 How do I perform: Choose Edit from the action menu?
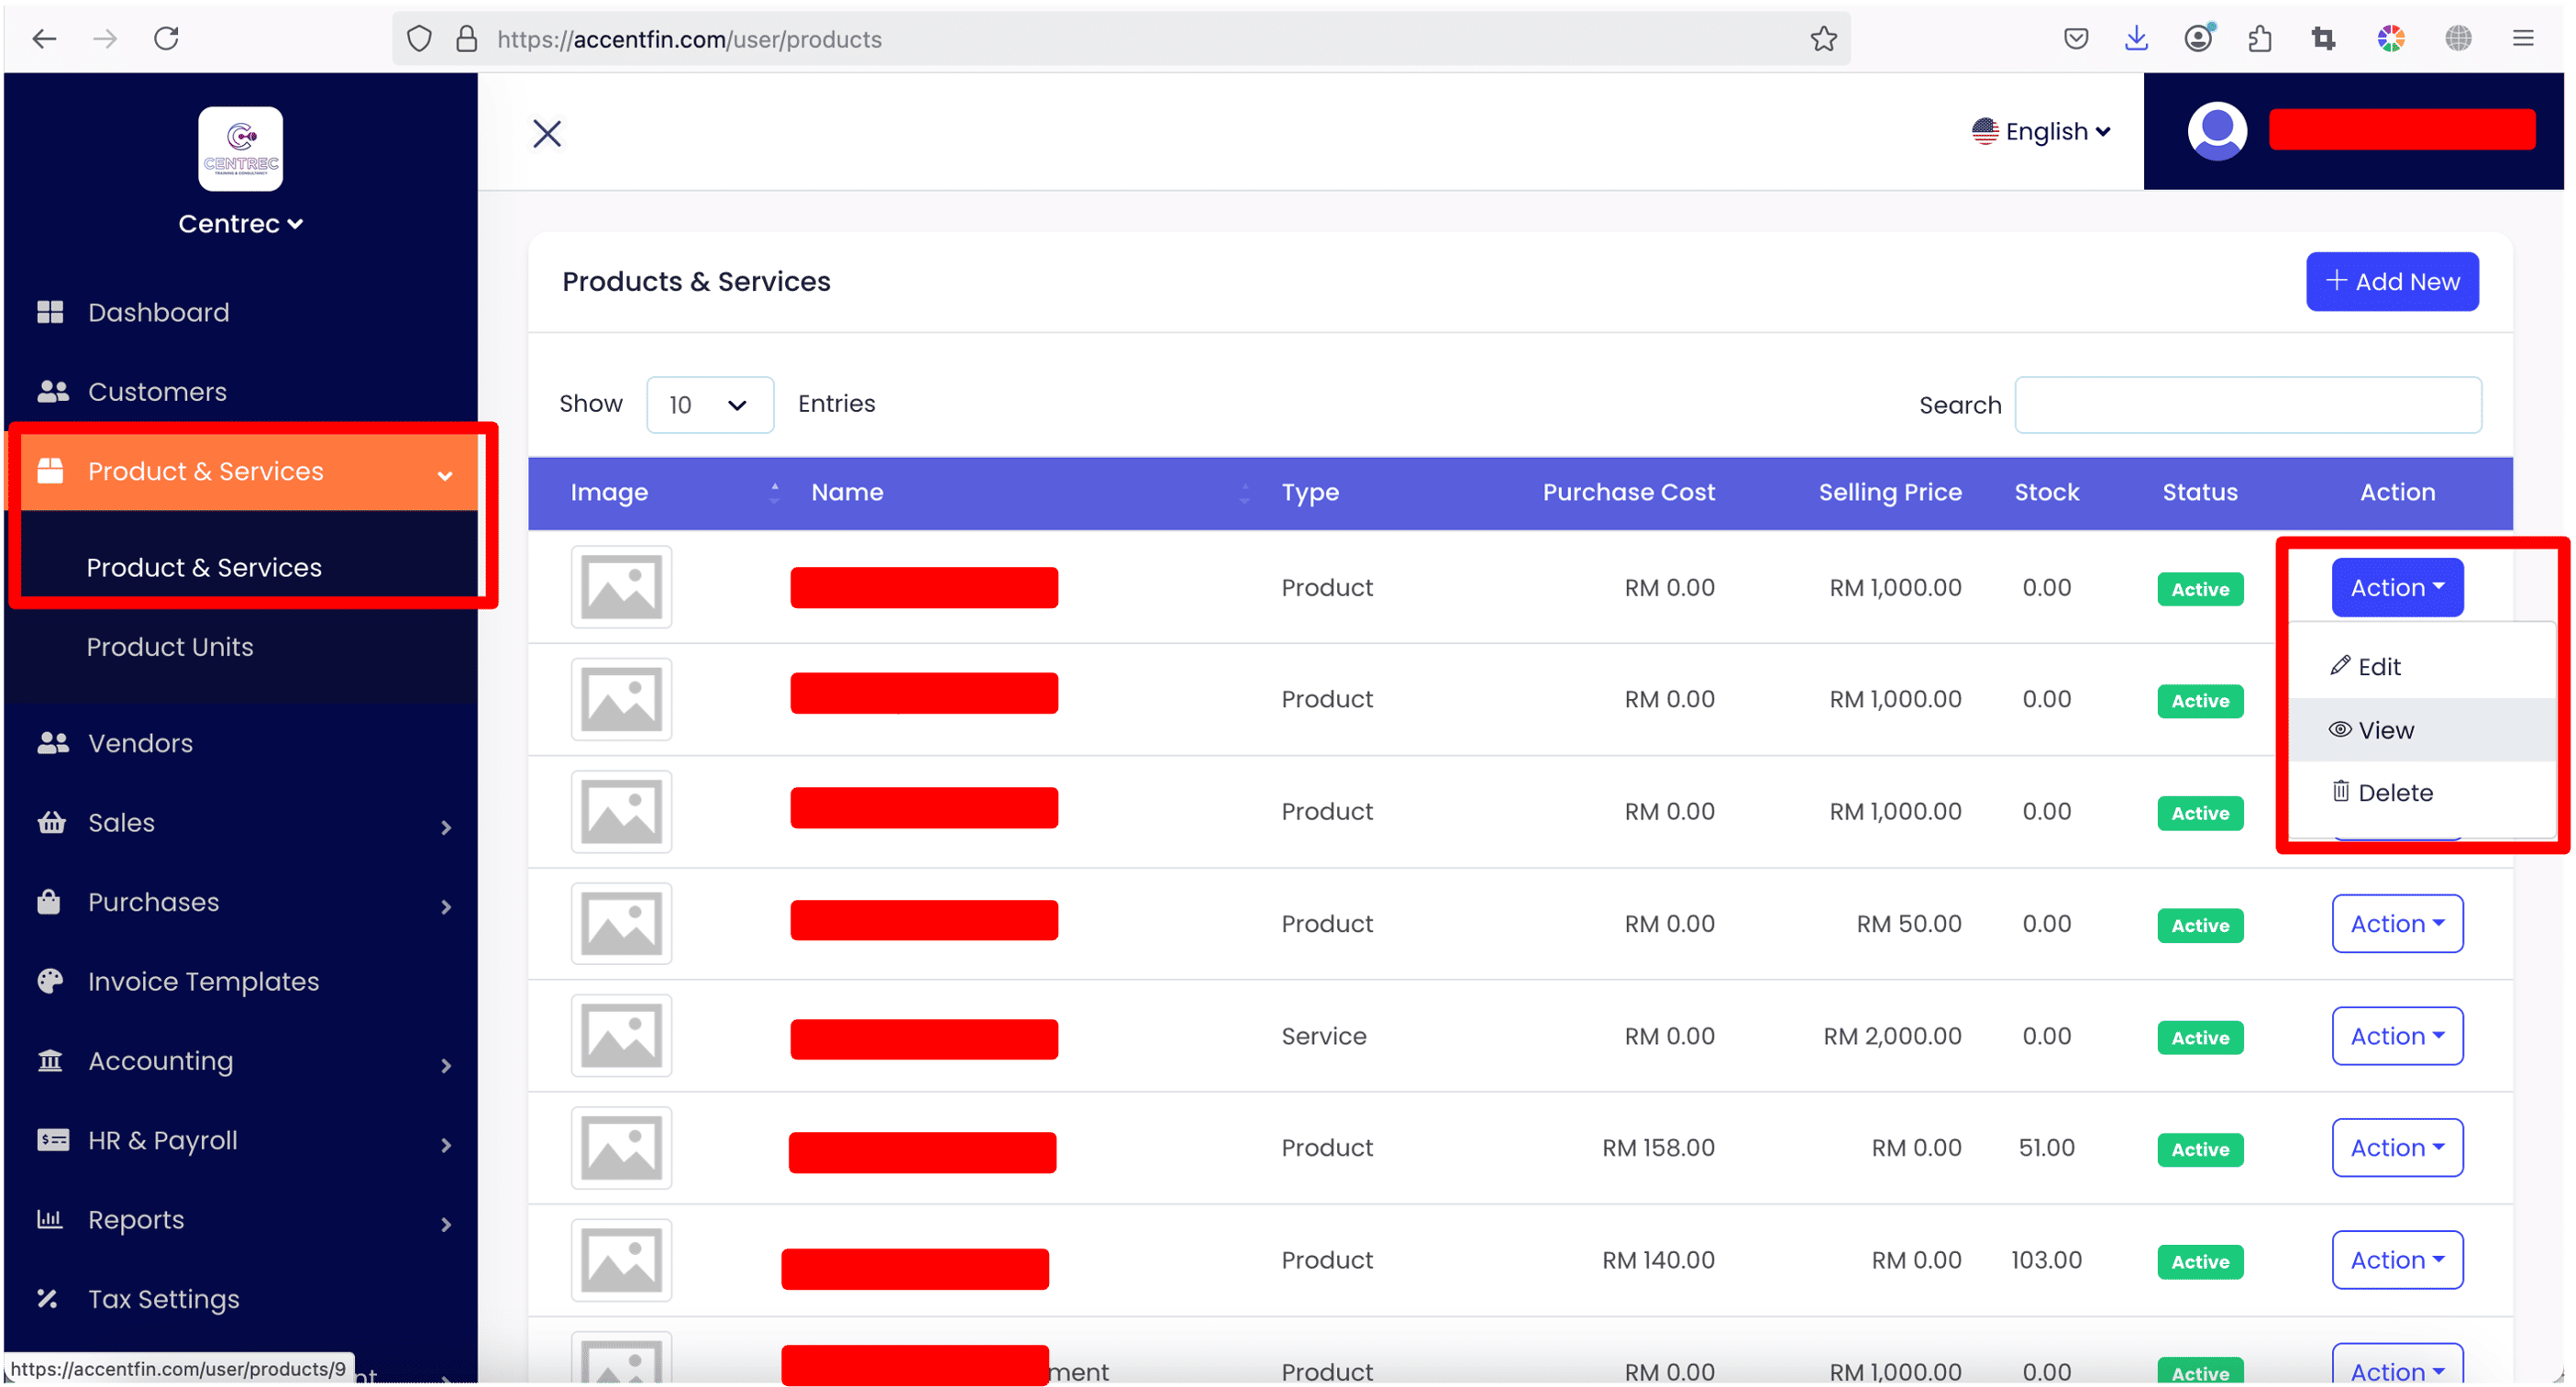pyautogui.click(x=2378, y=667)
